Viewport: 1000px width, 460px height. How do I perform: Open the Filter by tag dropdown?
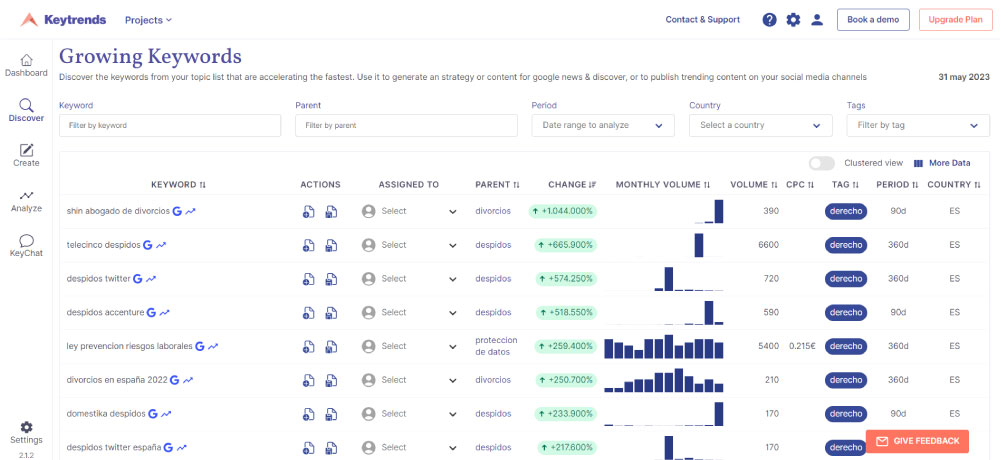(x=918, y=126)
